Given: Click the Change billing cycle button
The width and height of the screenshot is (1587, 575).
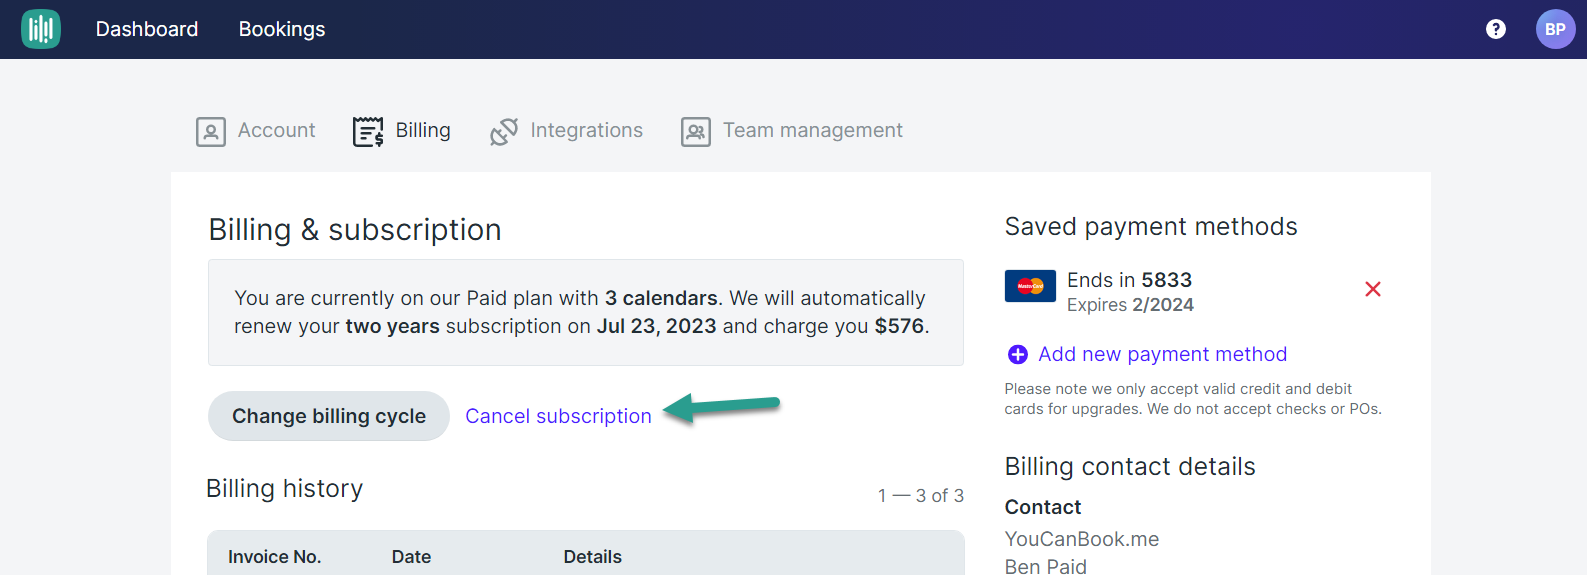Looking at the screenshot, I should click(x=329, y=416).
